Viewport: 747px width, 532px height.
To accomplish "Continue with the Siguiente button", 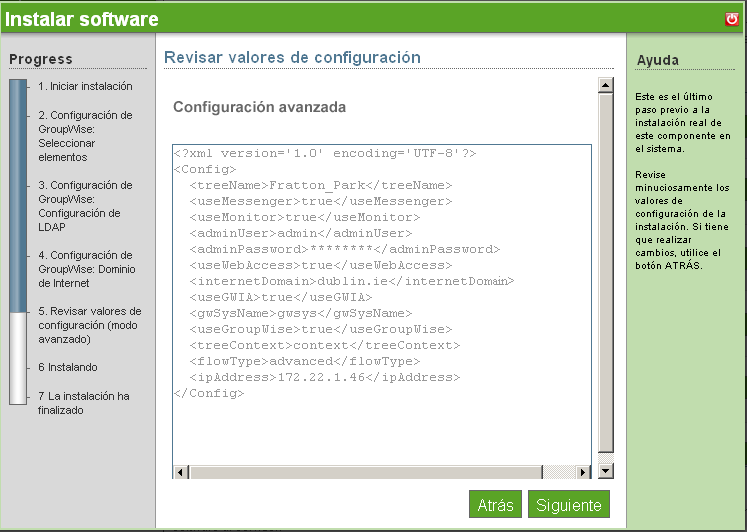I will (569, 504).
